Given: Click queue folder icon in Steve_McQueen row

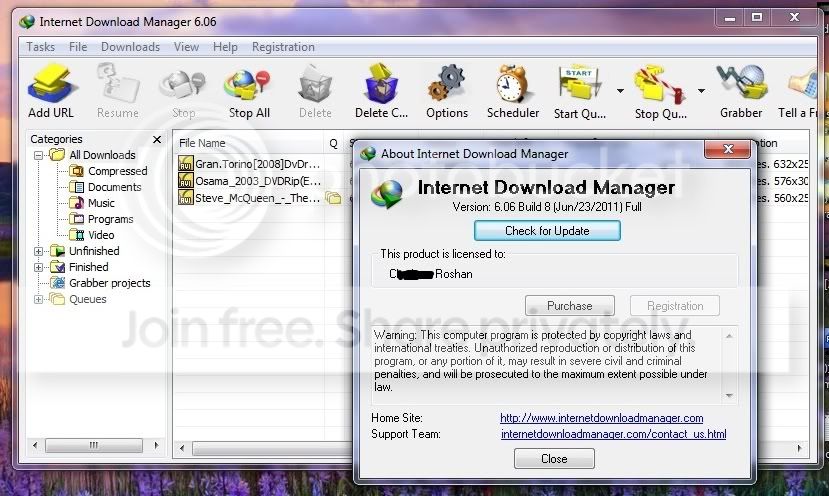Looking at the screenshot, I should click(333, 198).
